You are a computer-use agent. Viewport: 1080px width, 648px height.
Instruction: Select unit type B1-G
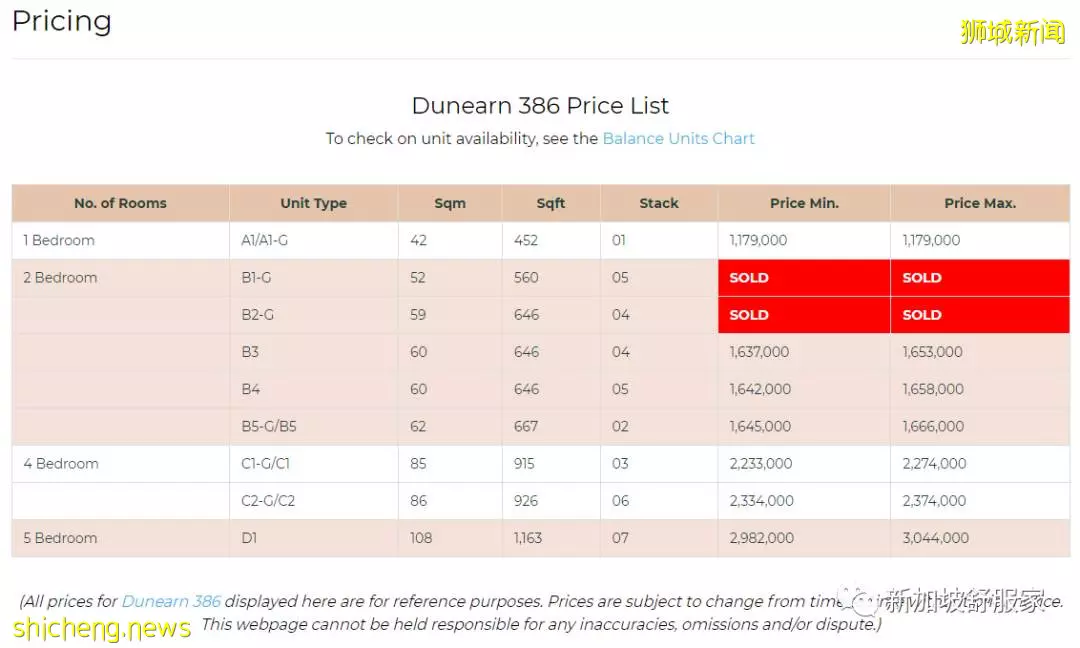256,278
